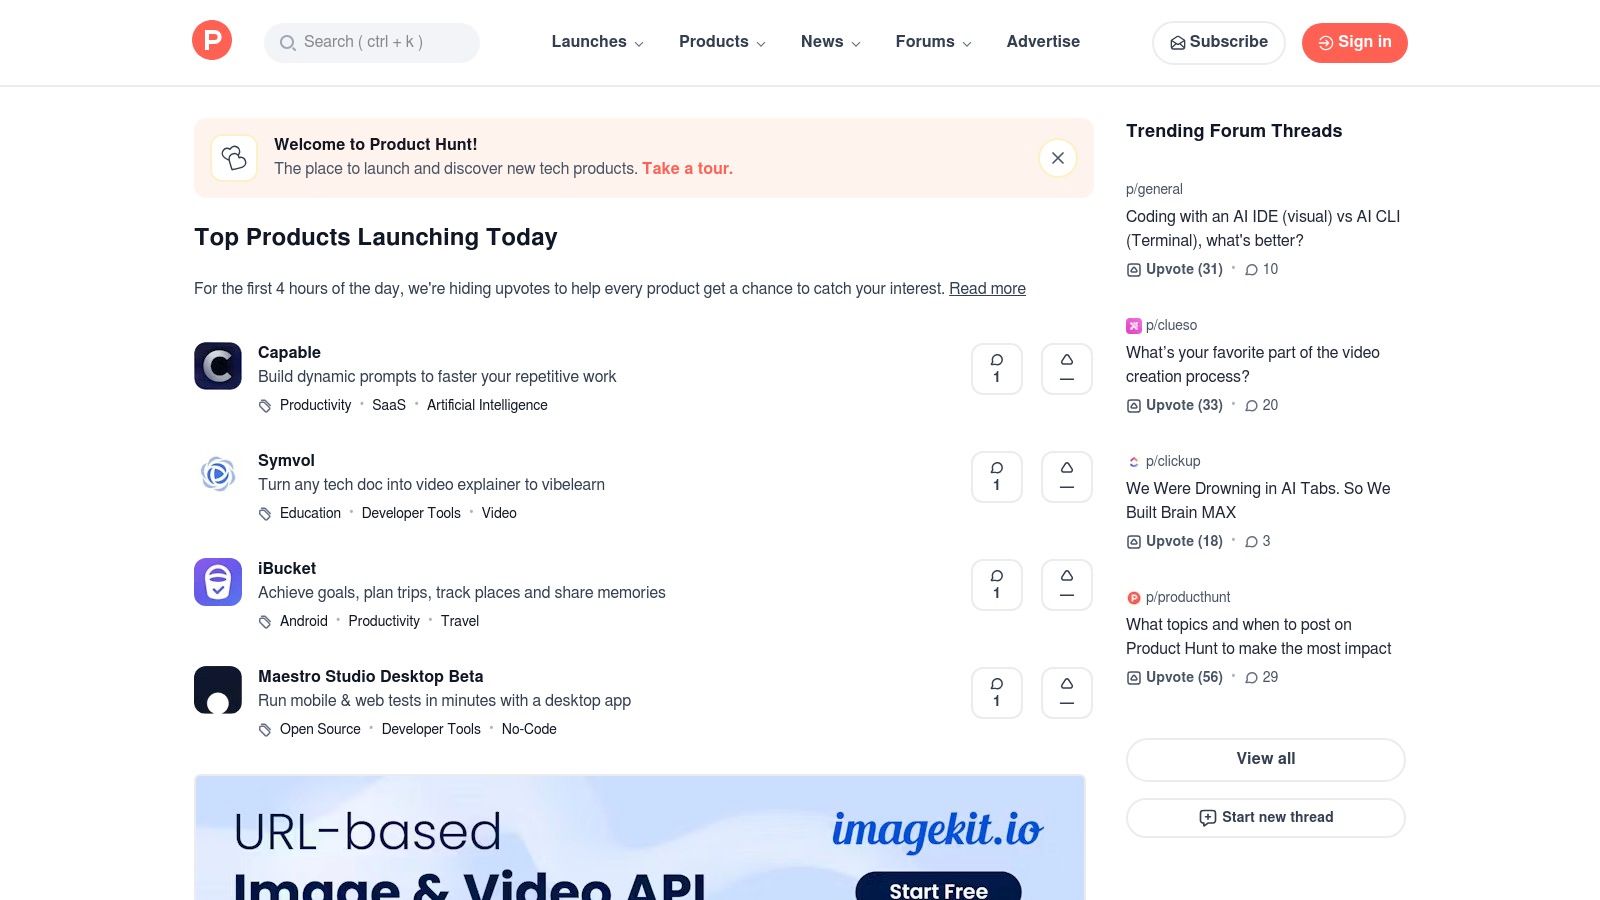Viewport: 1600px width, 900px height.
Task: Open the Product Hunt home logo
Action: (212, 41)
